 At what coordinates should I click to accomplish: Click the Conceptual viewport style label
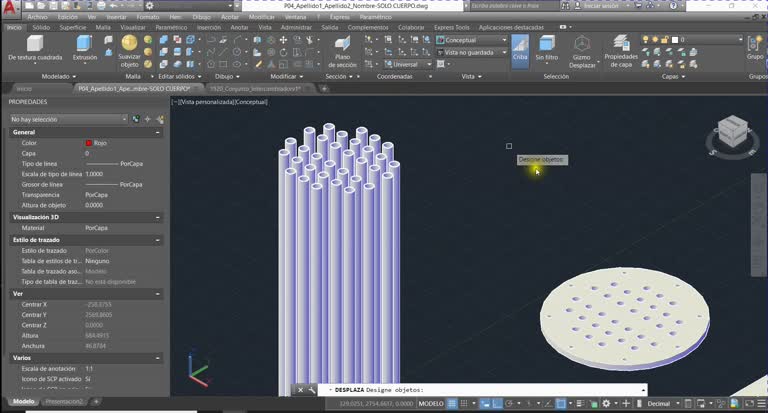tap(251, 102)
